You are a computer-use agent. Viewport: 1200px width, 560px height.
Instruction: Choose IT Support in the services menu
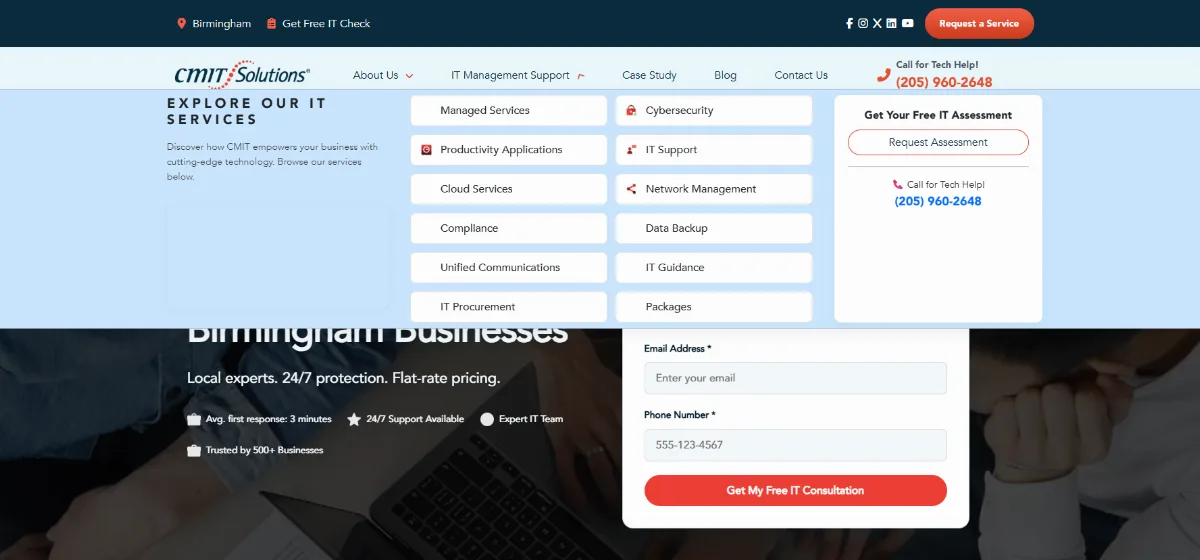714,150
